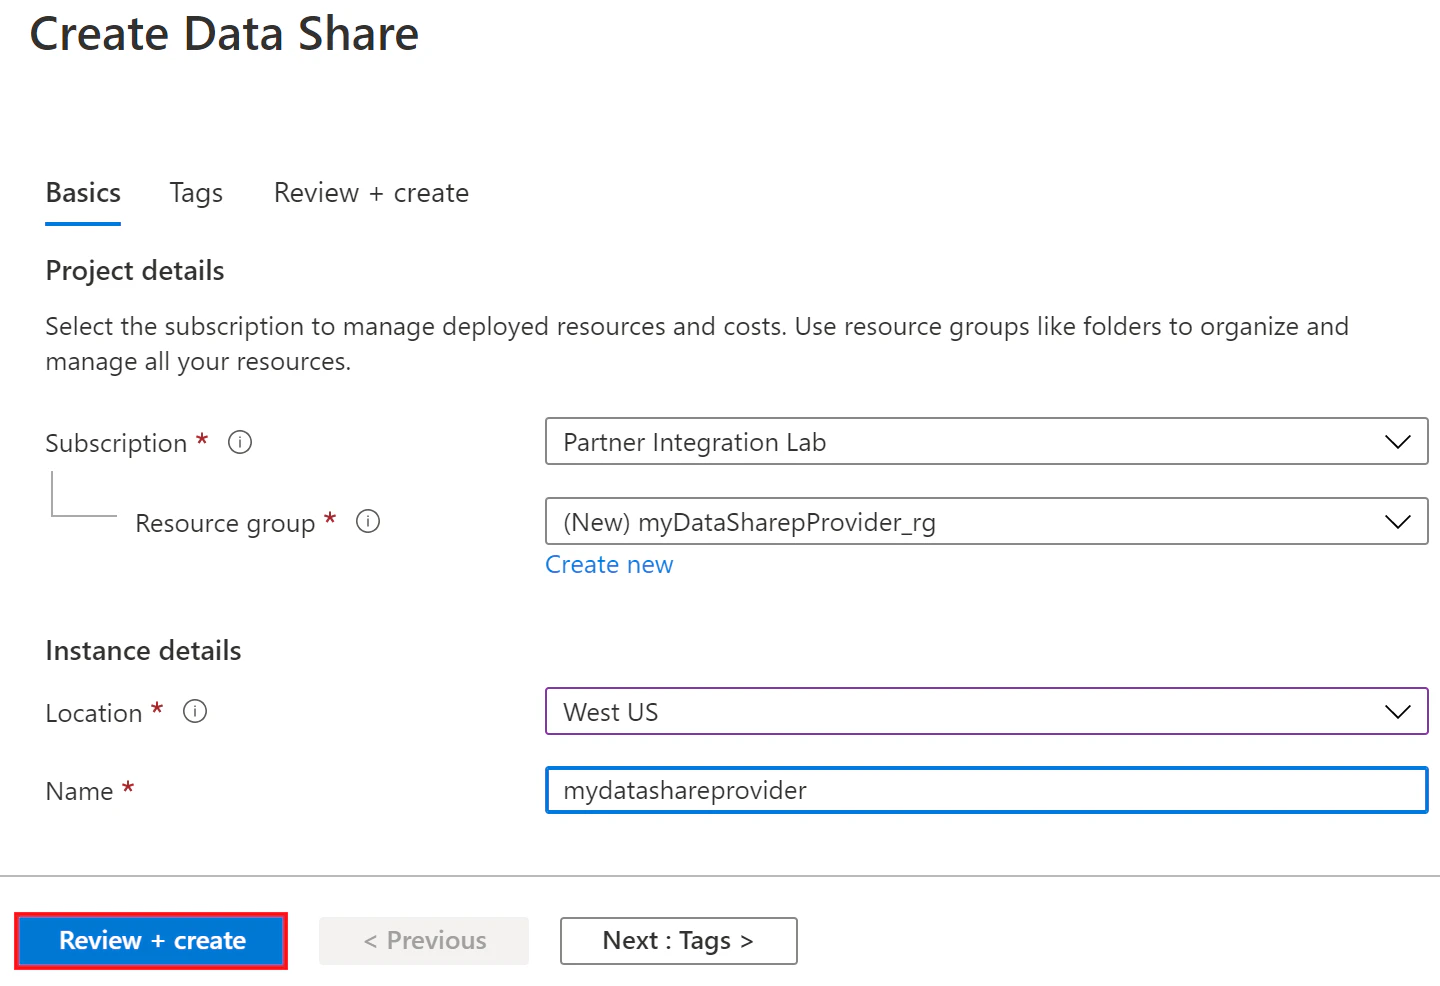Click the Name field containing mydatashareprovider
Viewport: 1440px width, 986px height.
pos(985,791)
